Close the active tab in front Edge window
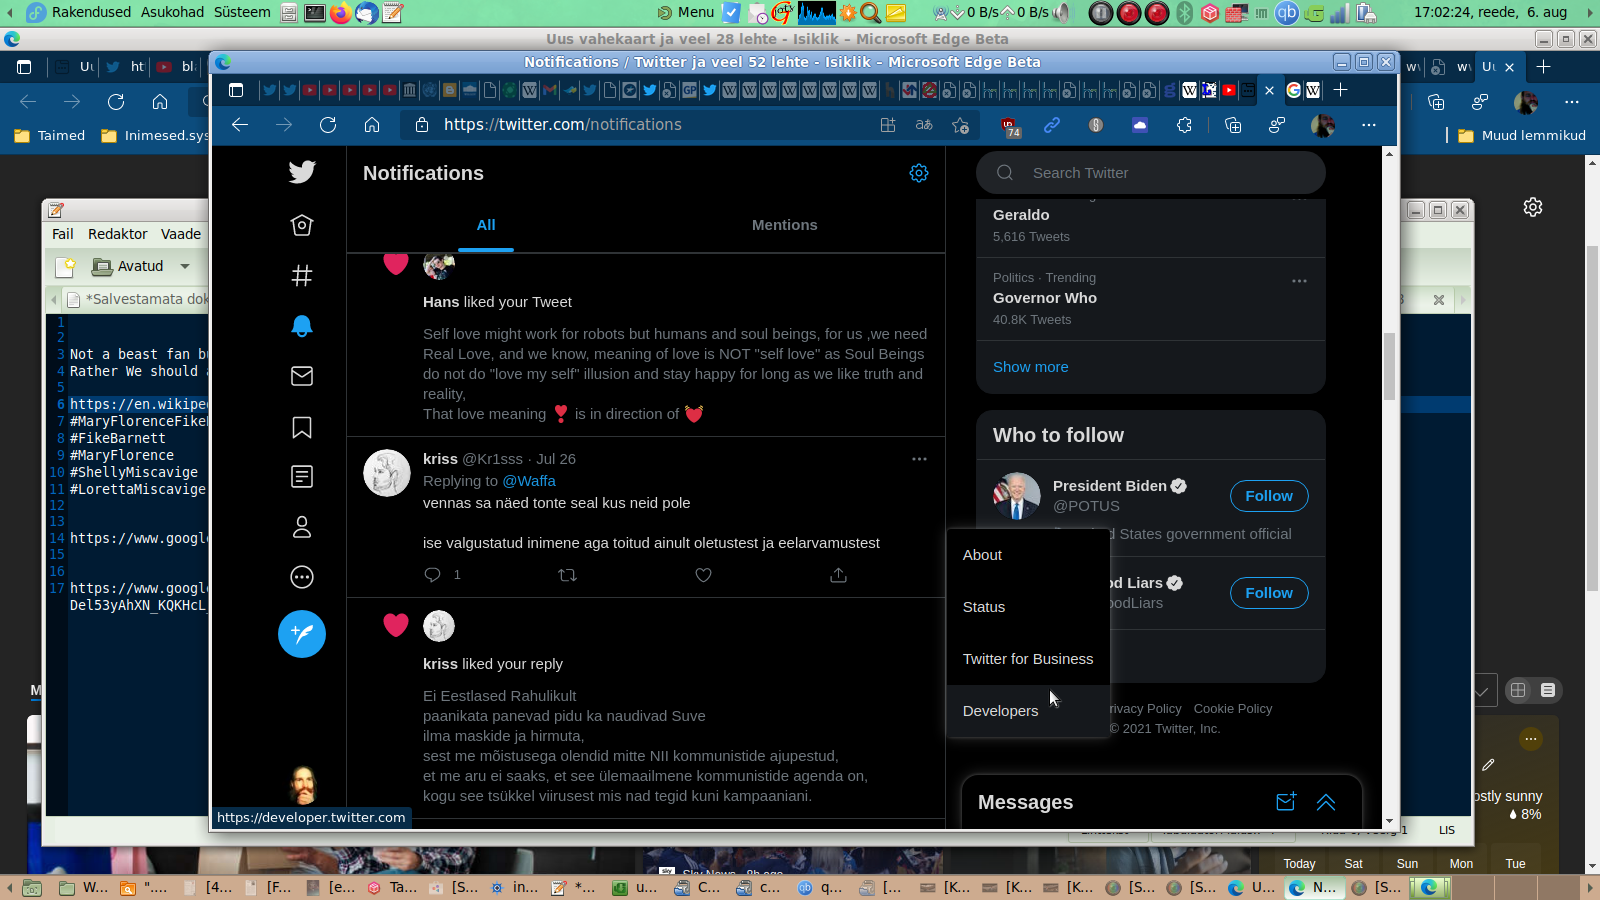The width and height of the screenshot is (1600, 900). [x=1269, y=90]
